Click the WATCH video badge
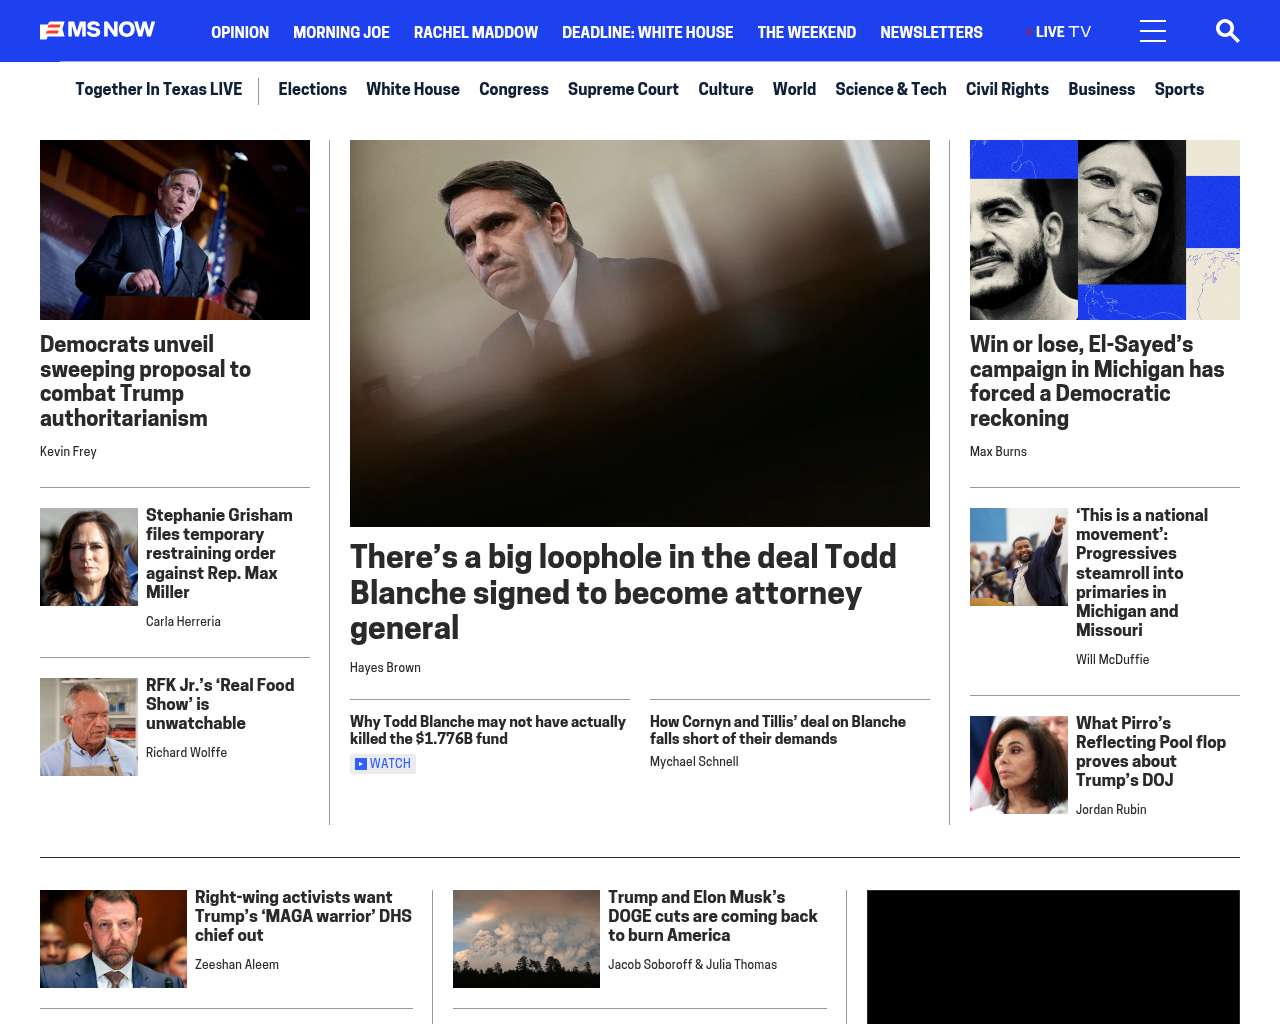This screenshot has height=1024, width=1280. coord(383,764)
